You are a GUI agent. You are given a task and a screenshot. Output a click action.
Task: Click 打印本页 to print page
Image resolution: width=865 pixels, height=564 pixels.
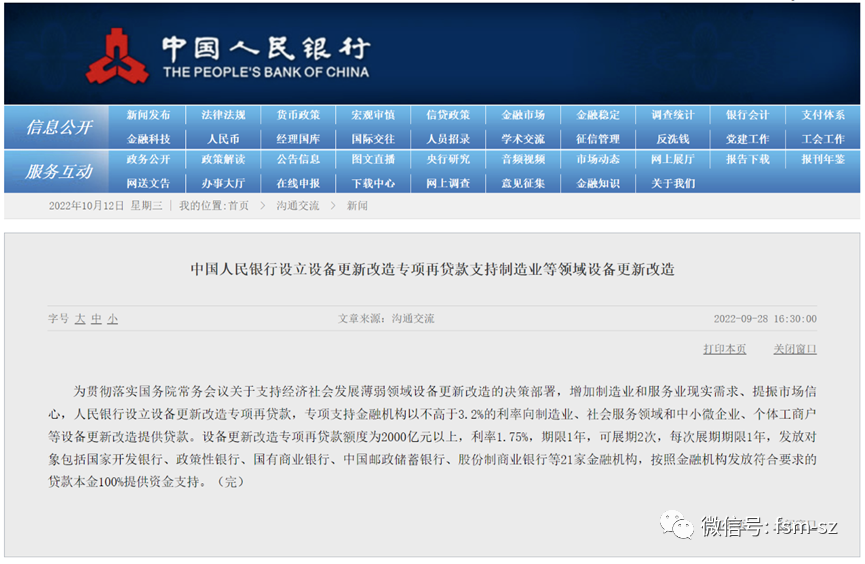[x=724, y=349]
